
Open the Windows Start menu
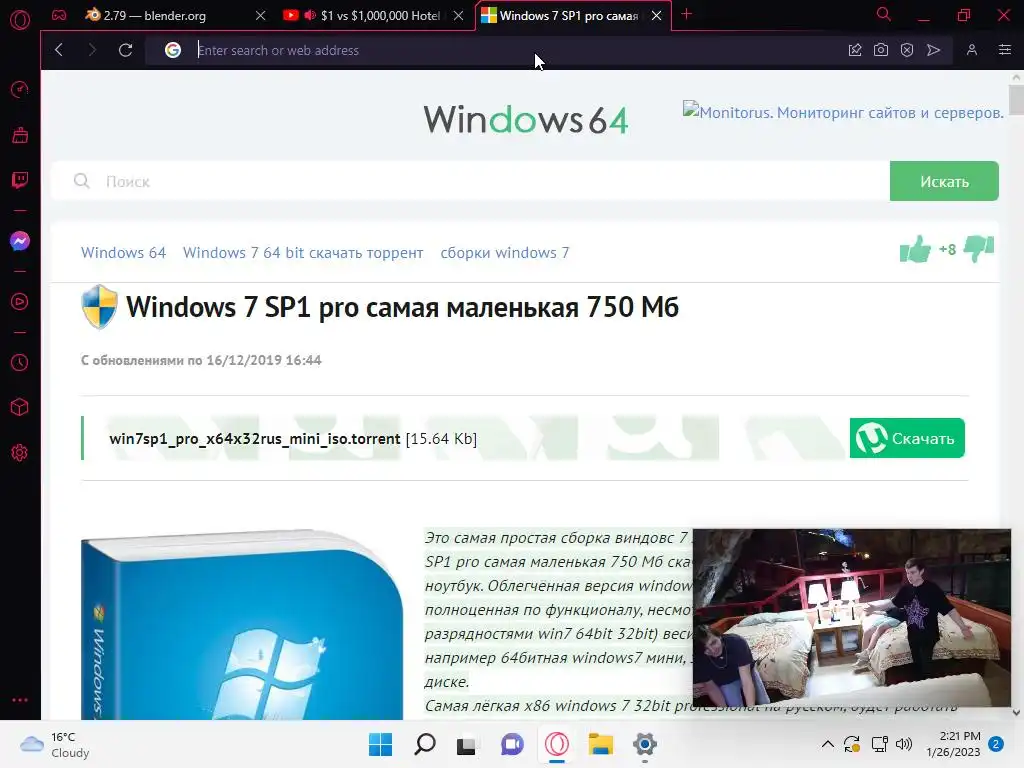tap(381, 744)
